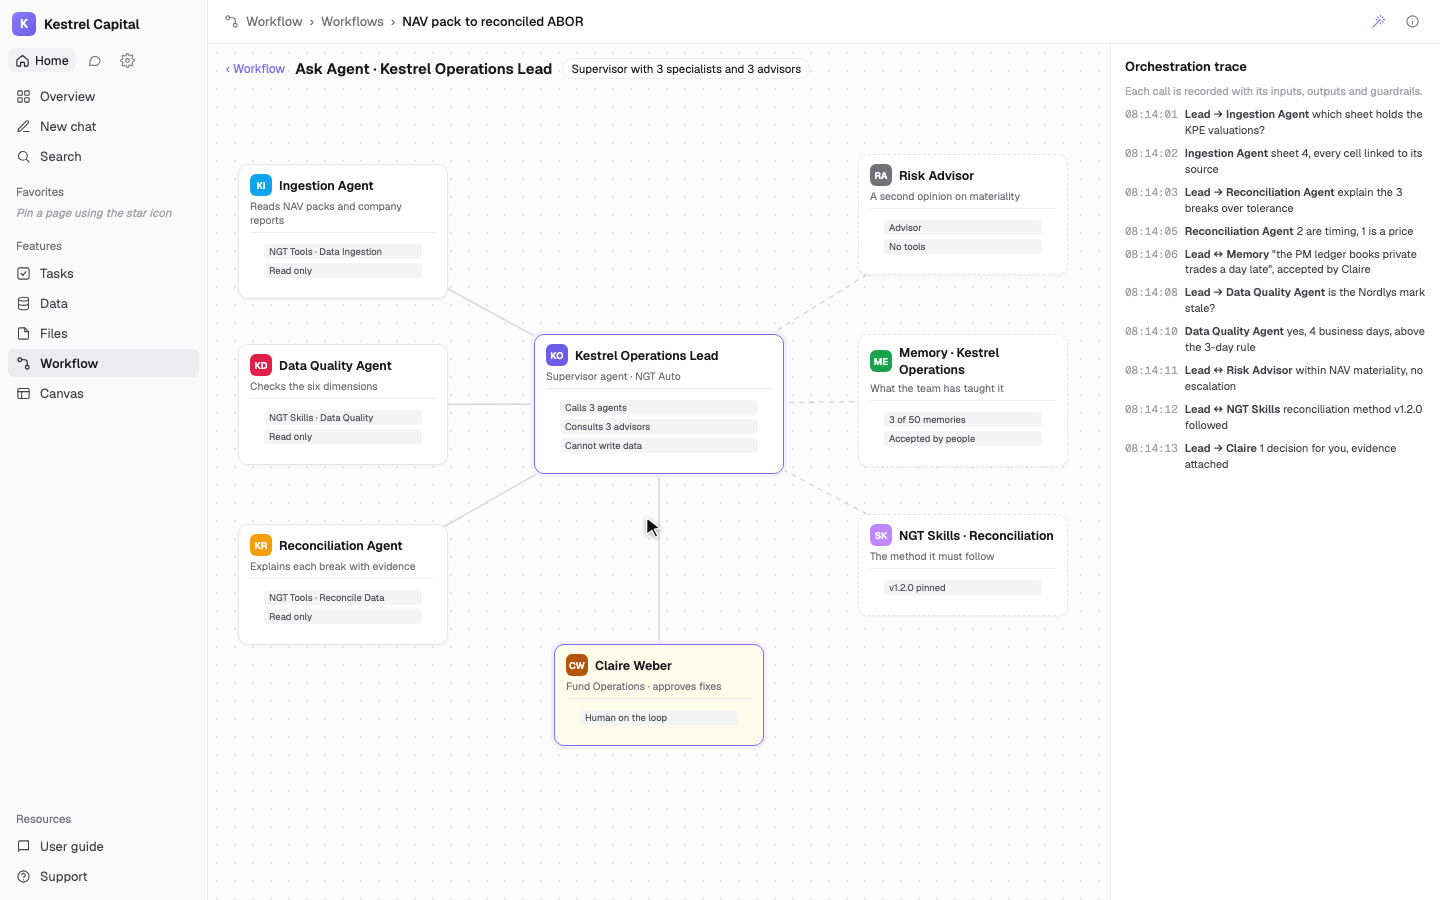The height and width of the screenshot is (900, 1440).
Task: Click the 'Accepted by people' tag
Action: tap(963, 439)
